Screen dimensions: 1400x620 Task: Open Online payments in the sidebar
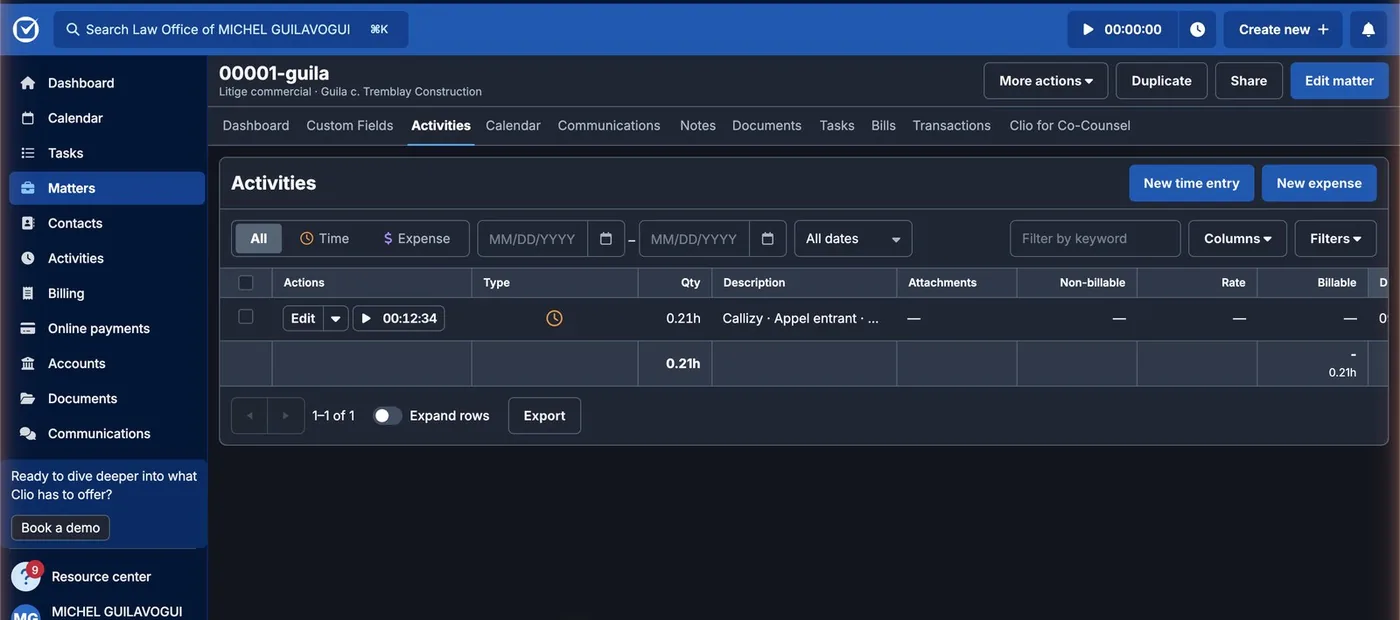click(x=107, y=328)
